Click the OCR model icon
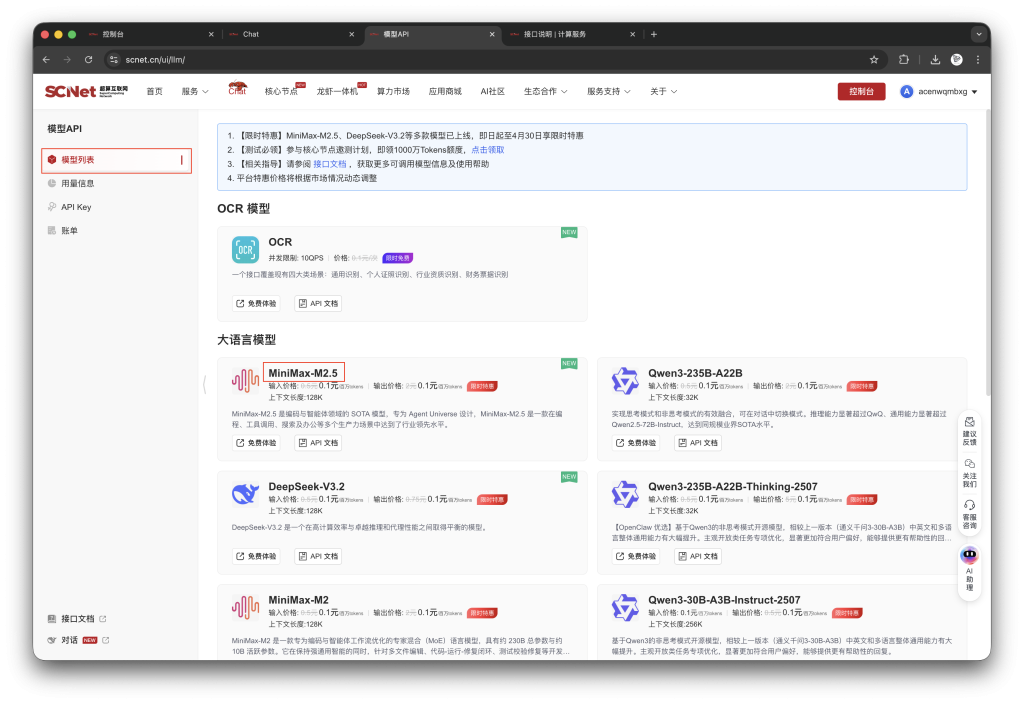This screenshot has height=704, width=1024. tap(245, 249)
